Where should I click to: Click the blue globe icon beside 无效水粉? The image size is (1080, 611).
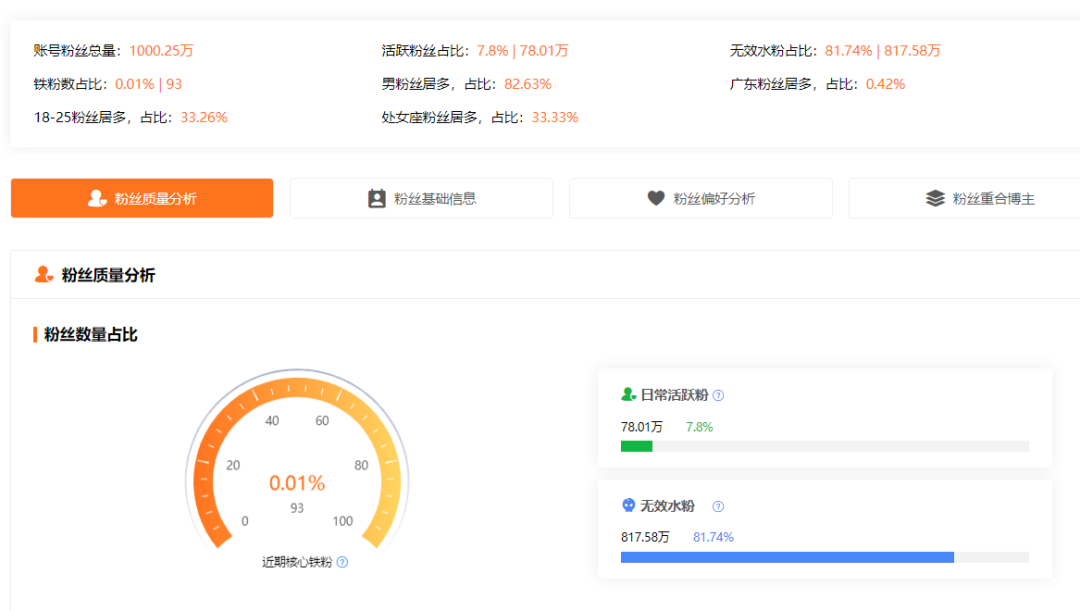(x=627, y=506)
